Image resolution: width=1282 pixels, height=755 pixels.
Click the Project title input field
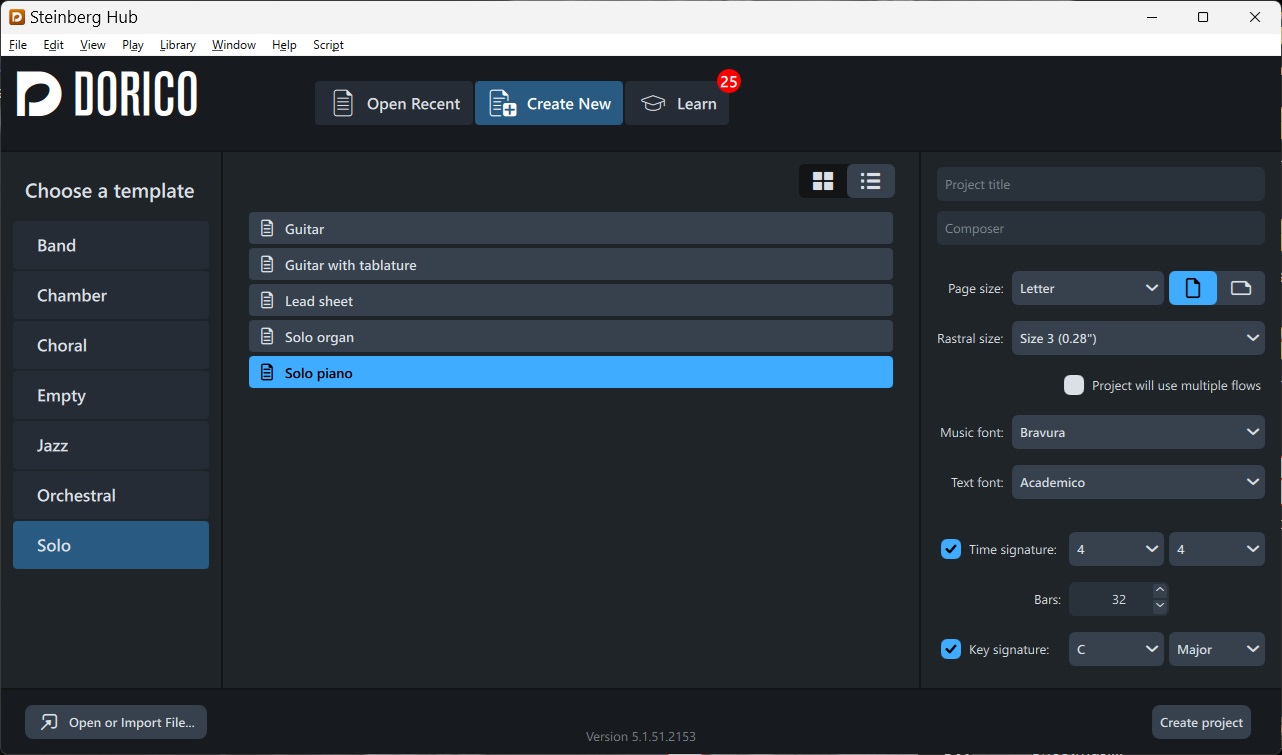1101,184
